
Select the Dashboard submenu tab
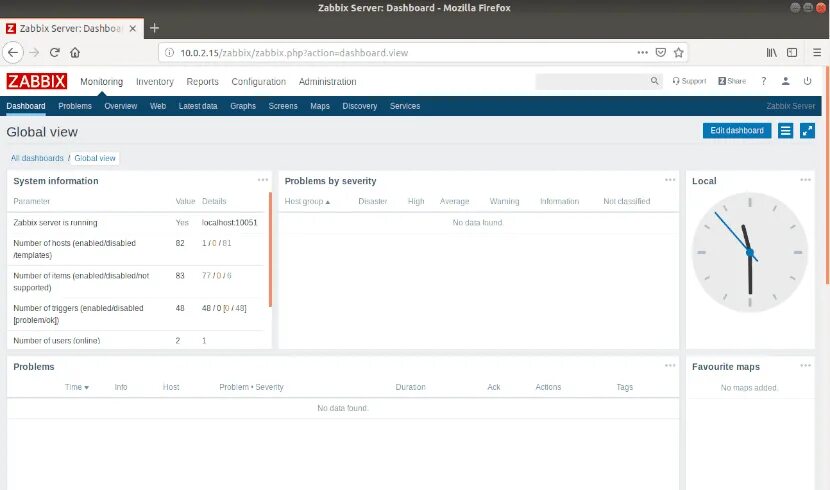[x=26, y=106]
